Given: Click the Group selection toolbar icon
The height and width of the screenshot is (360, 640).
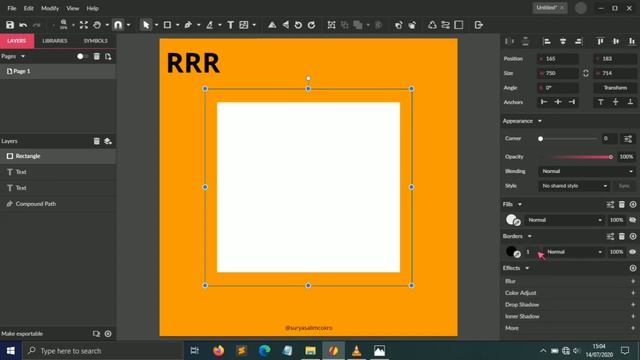Looking at the screenshot, I should 331,25.
